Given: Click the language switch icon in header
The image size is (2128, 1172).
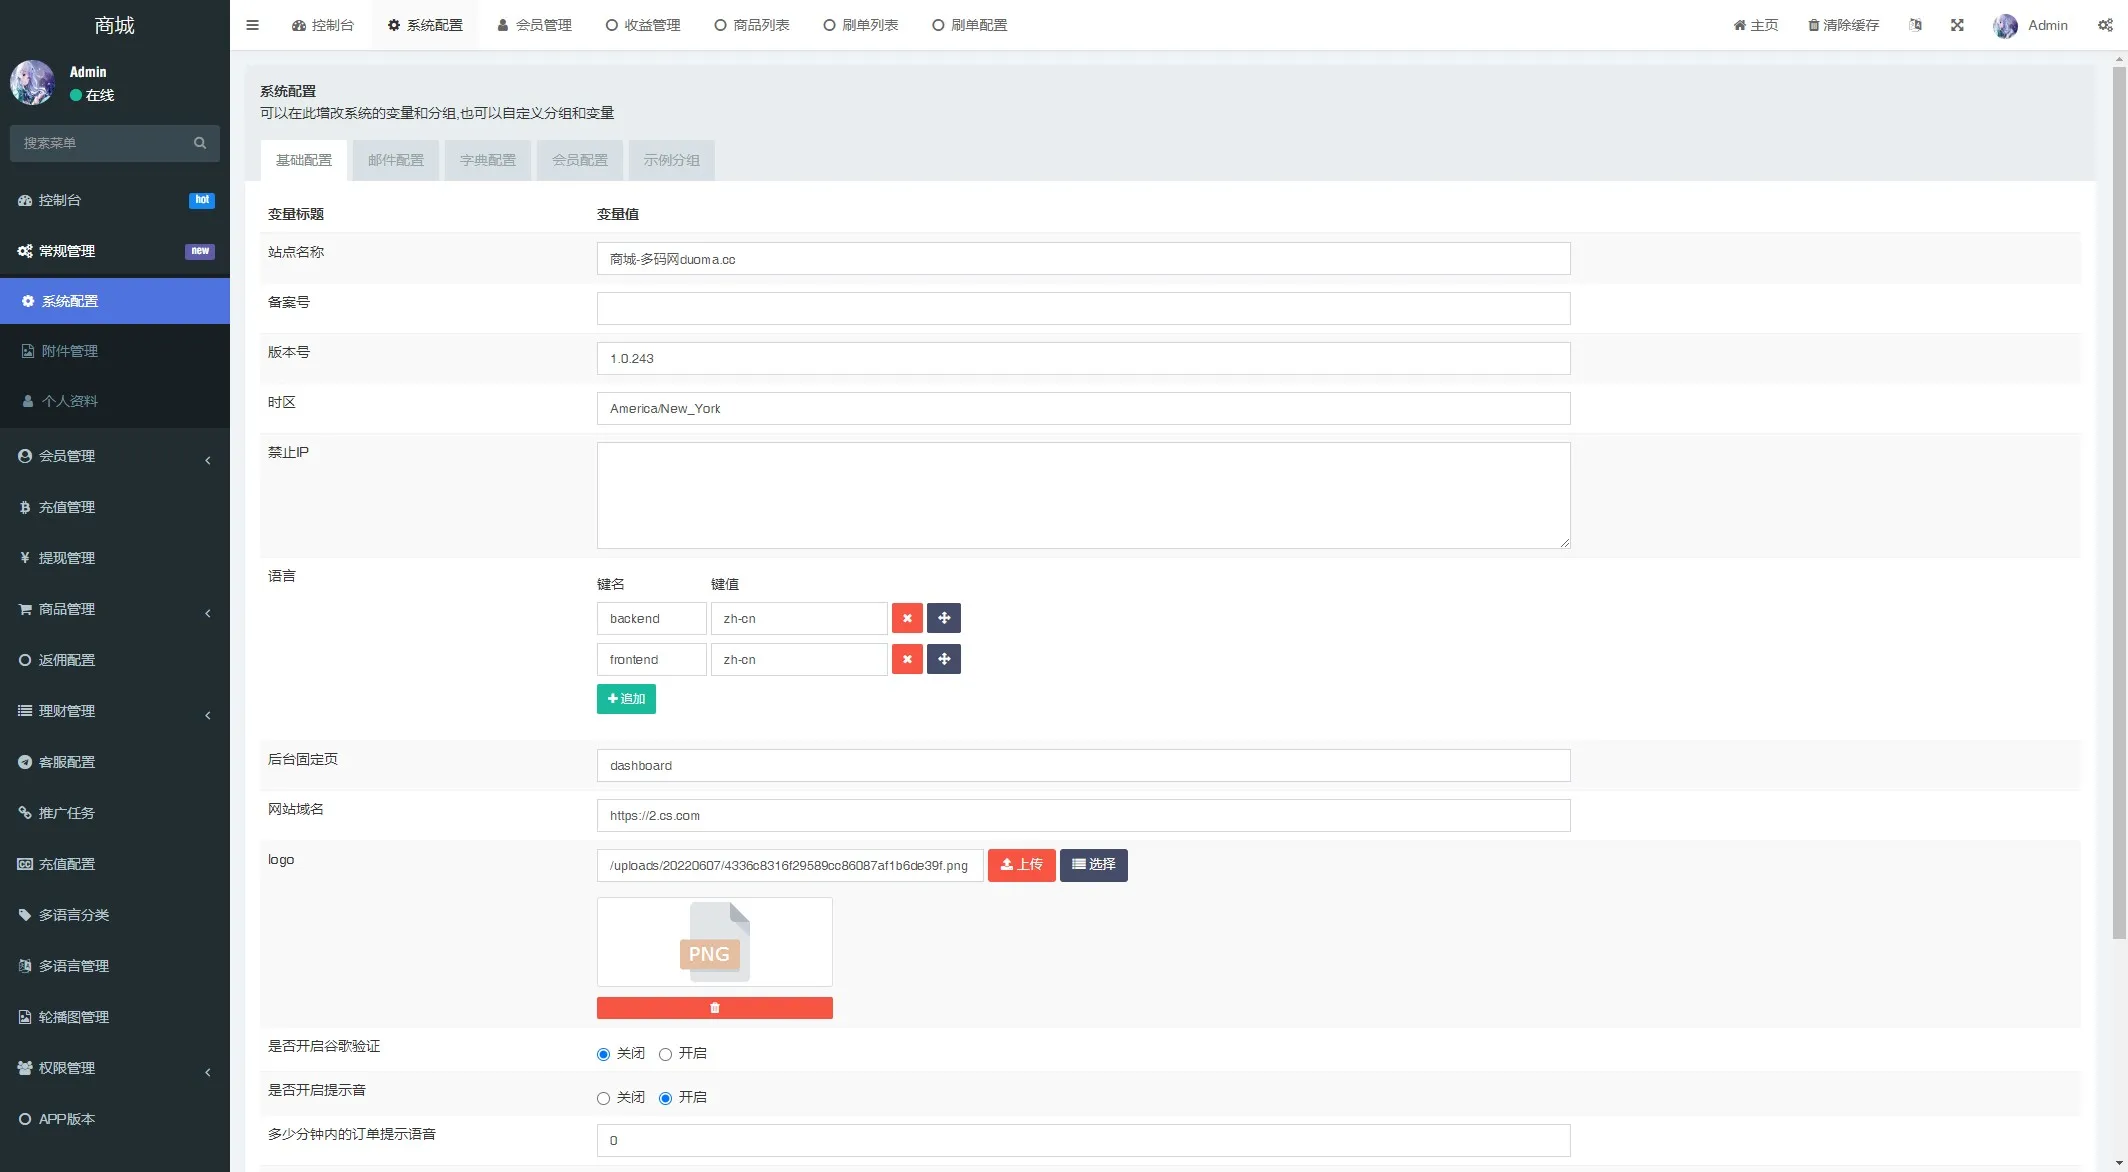Looking at the screenshot, I should [1915, 25].
